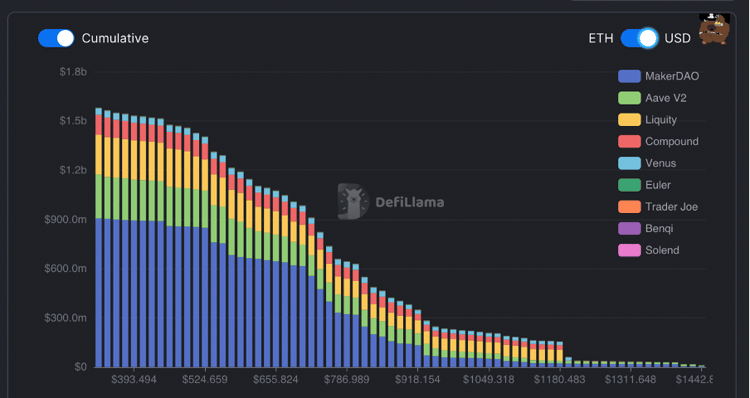
Task: Click the Trader Joe orange legend swatch
Action: pyautogui.click(x=629, y=207)
